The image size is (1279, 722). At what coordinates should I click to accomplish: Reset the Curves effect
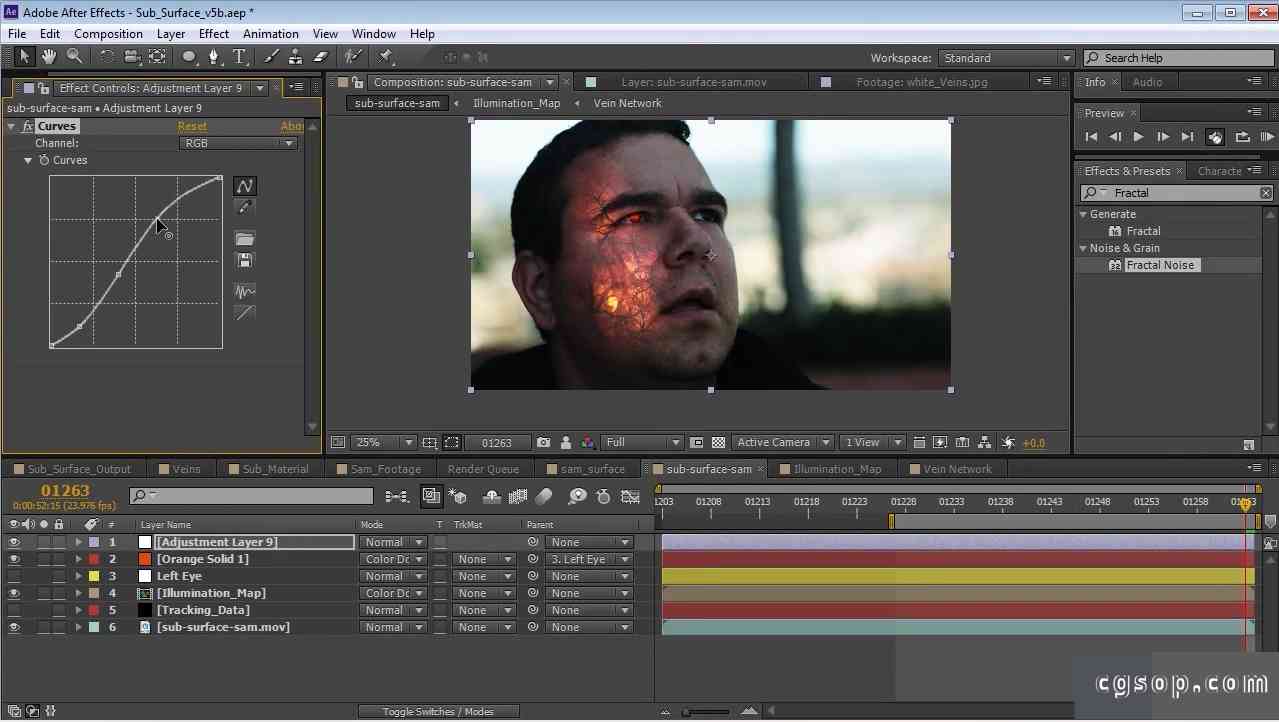[x=192, y=126]
